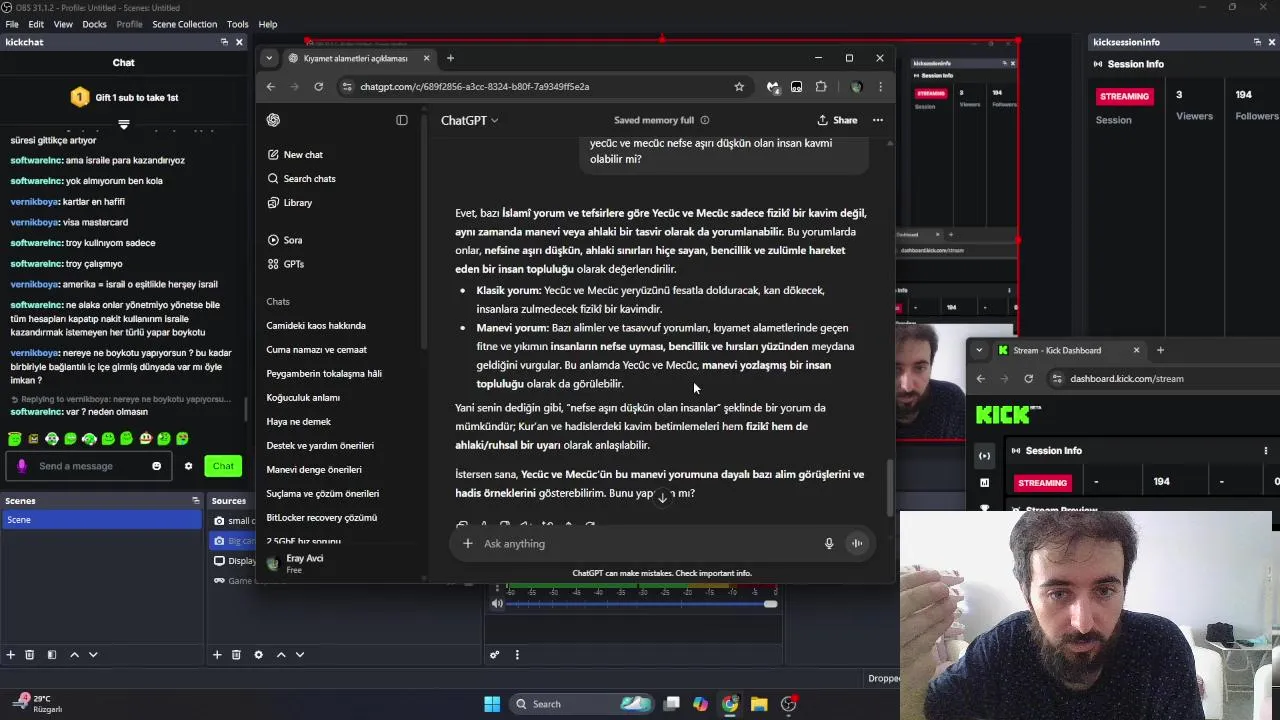Expand the pinned gift message in chat
The height and width of the screenshot is (720, 1280).
coord(124,125)
